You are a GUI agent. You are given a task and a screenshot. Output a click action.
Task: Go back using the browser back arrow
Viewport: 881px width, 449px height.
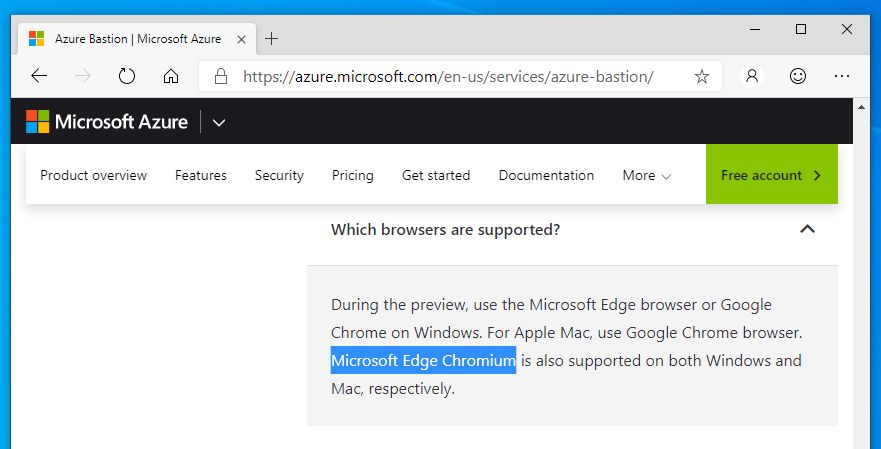(x=39, y=76)
